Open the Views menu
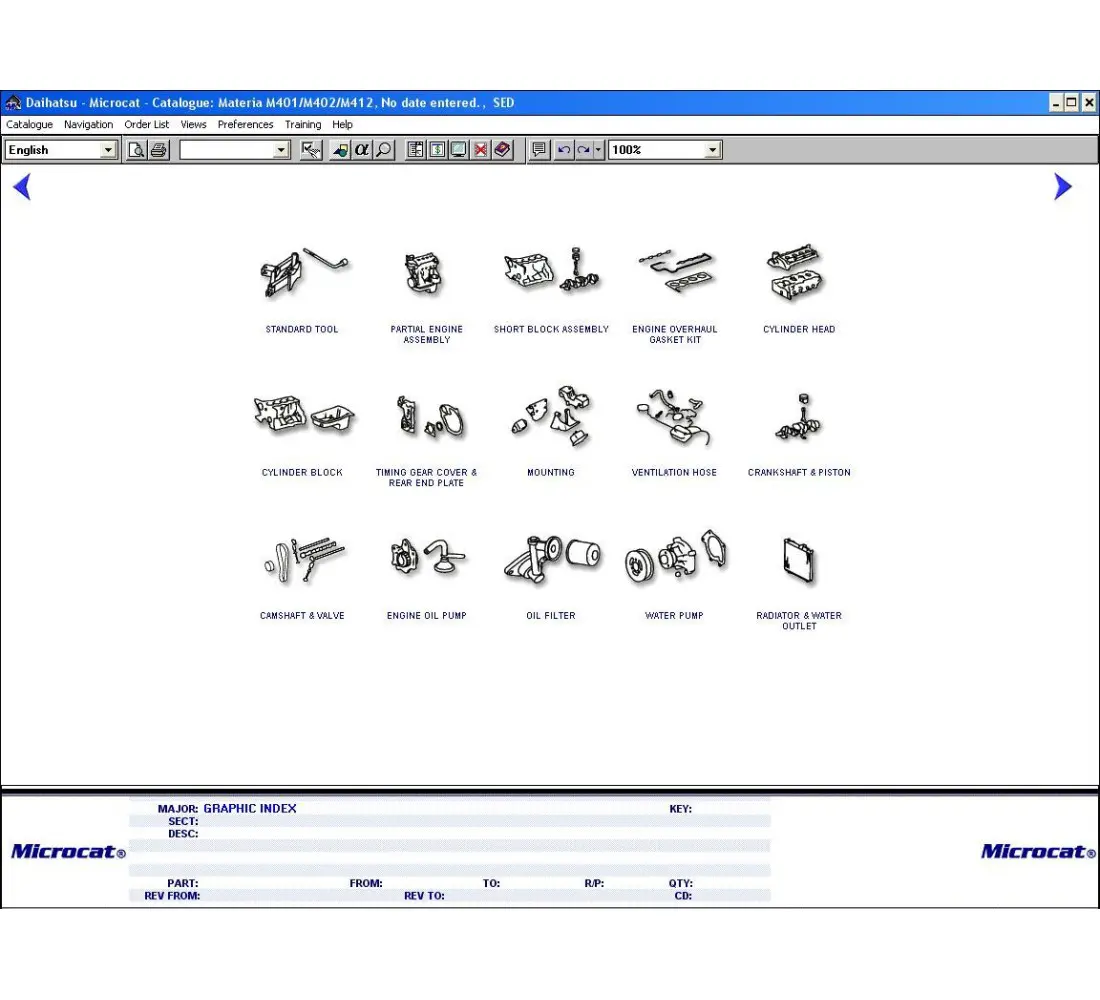 (x=194, y=124)
